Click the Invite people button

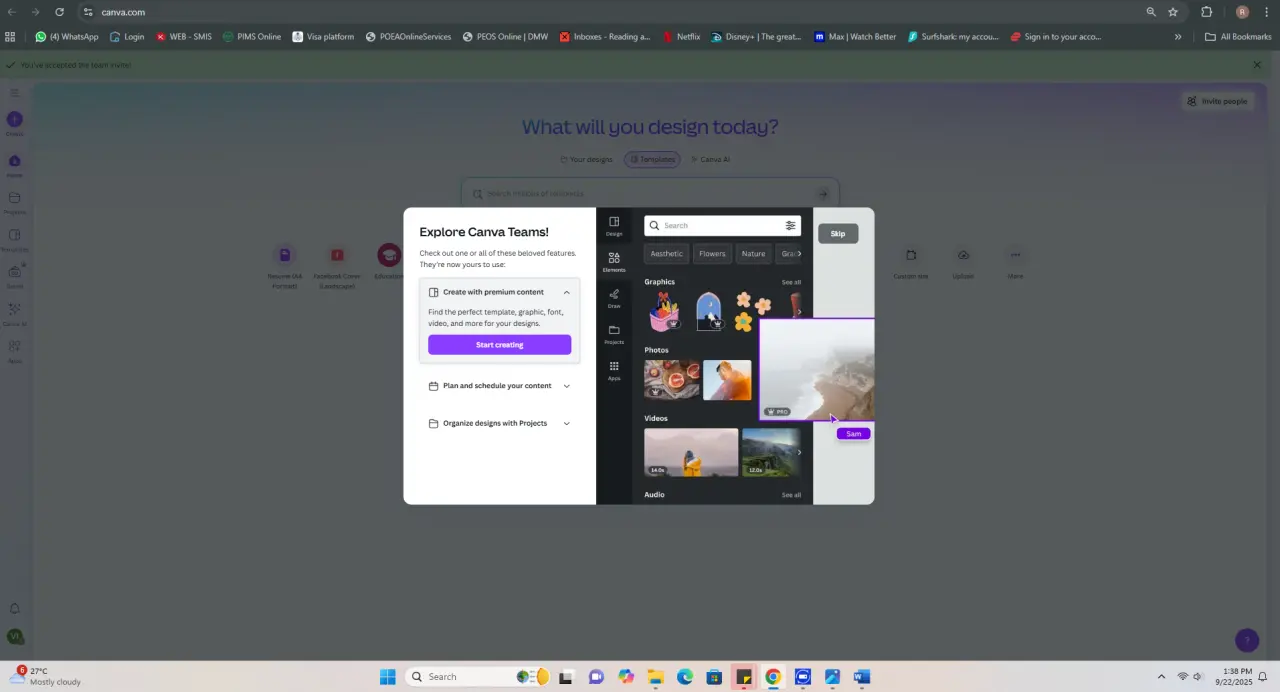pos(1217,101)
